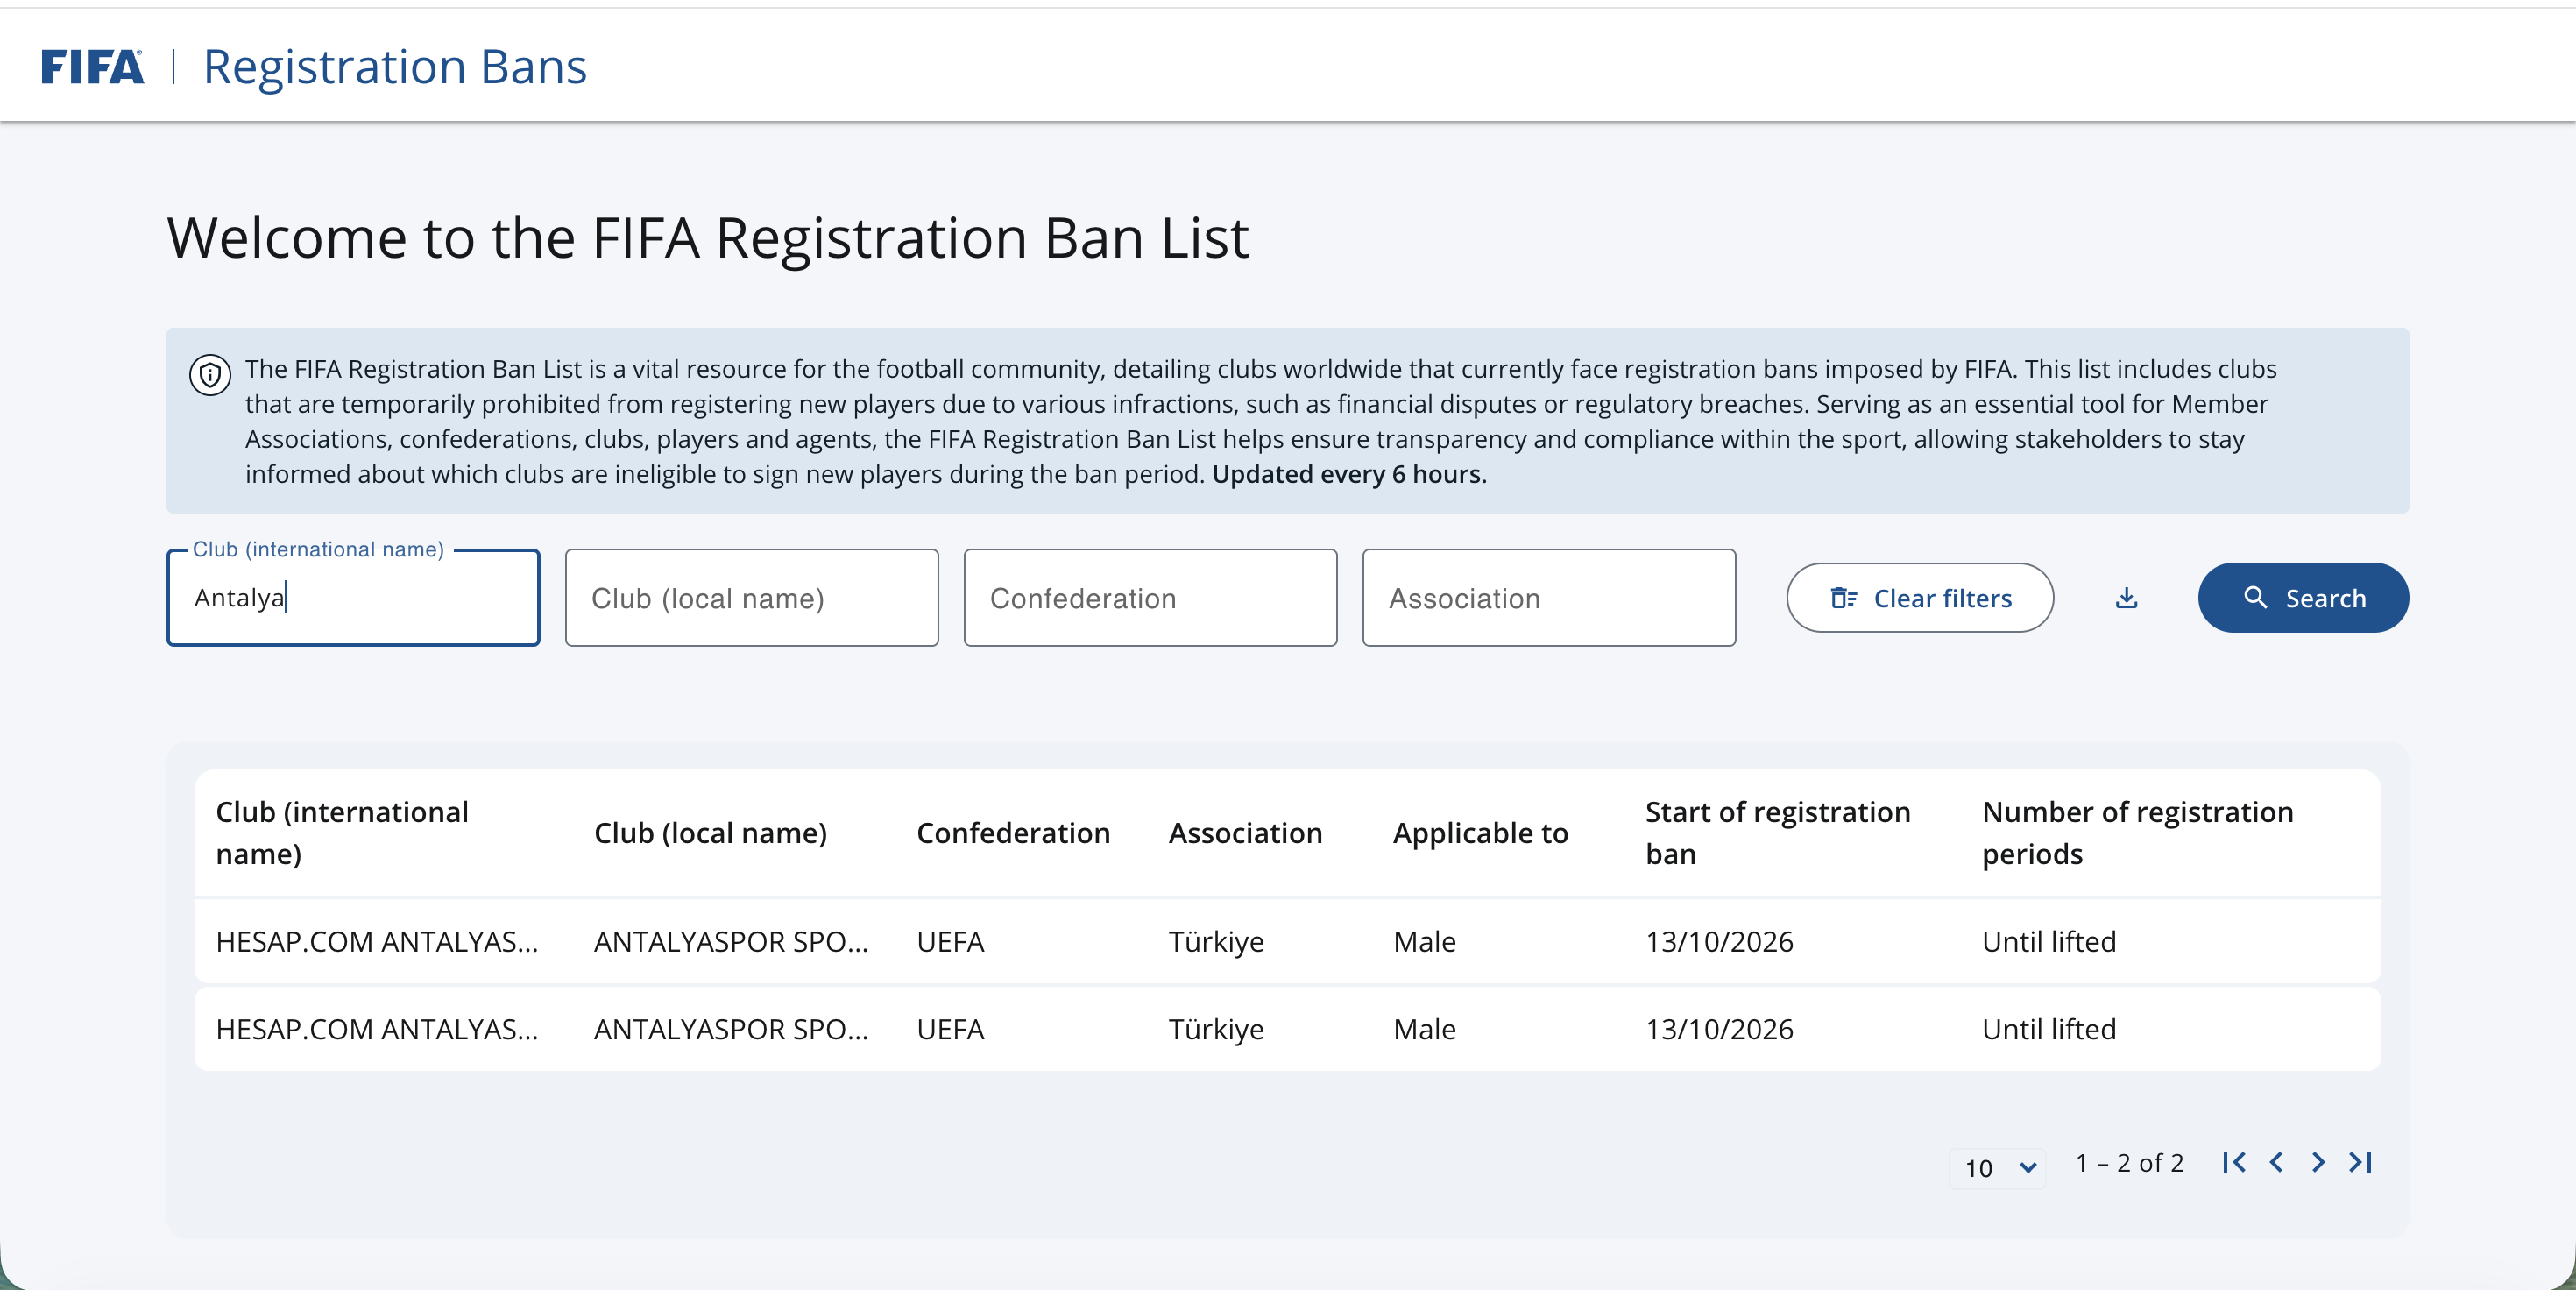Click the Confederation filter field
Image resolution: width=2576 pixels, height=1290 pixels.
click(x=1150, y=598)
